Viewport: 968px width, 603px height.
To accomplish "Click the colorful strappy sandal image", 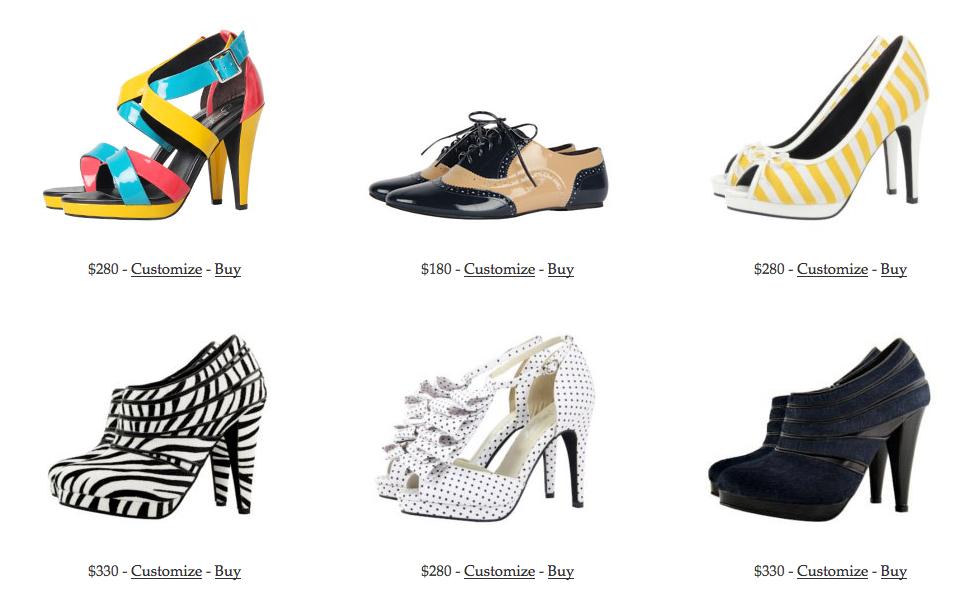I will pyautogui.click(x=154, y=123).
